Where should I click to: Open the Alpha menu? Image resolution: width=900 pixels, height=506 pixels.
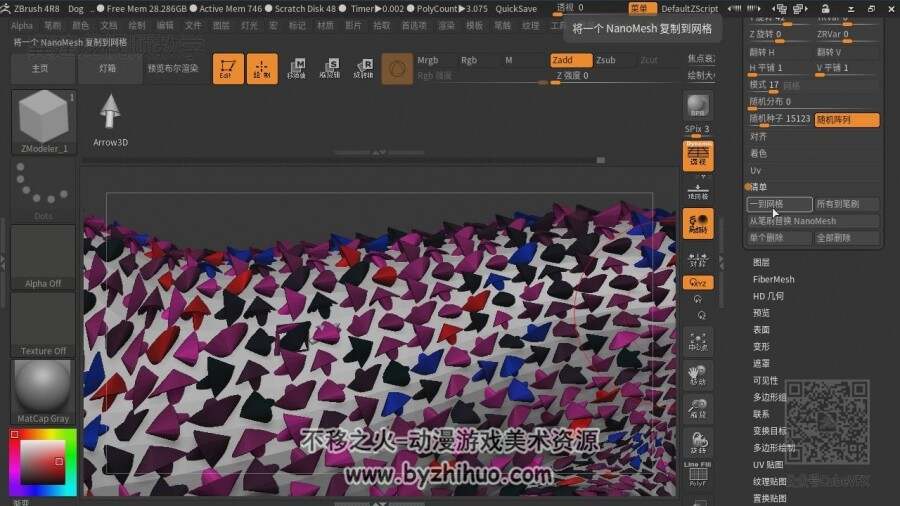tap(22, 26)
